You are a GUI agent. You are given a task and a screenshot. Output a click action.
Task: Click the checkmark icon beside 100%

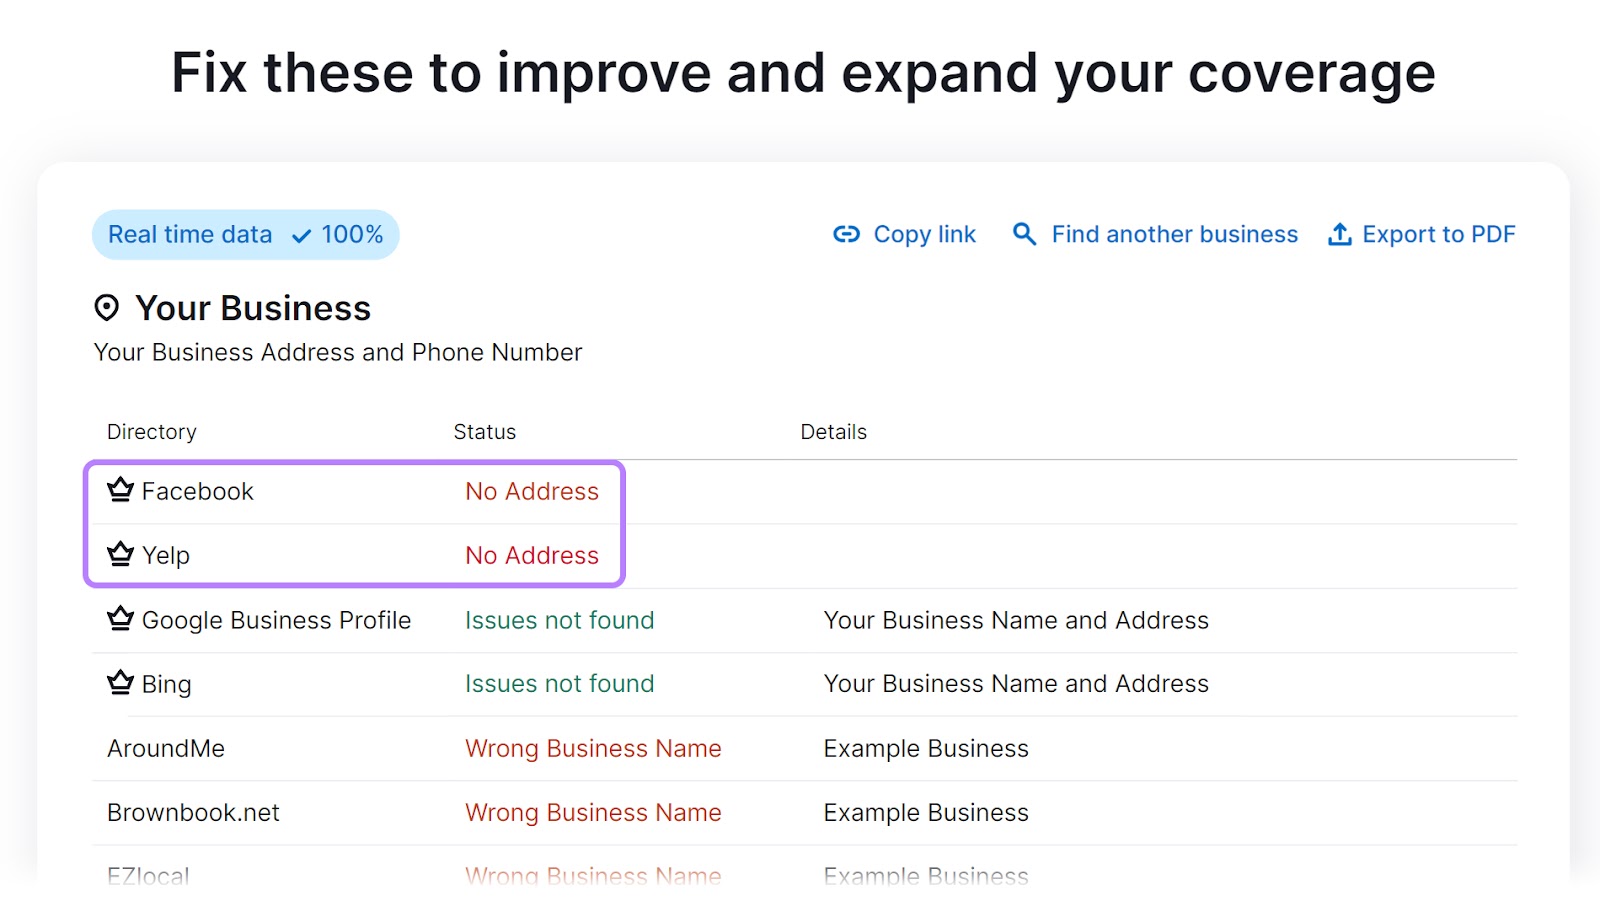(x=301, y=236)
